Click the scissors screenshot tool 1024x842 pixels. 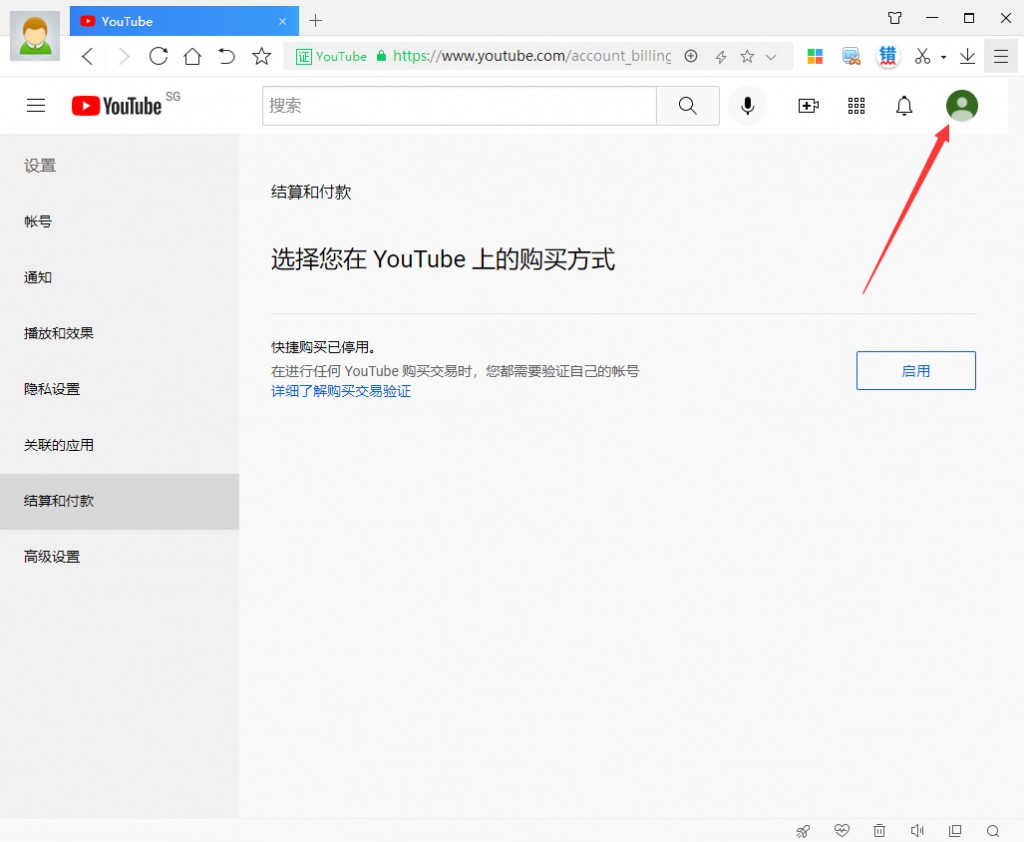pyautogui.click(x=922, y=56)
